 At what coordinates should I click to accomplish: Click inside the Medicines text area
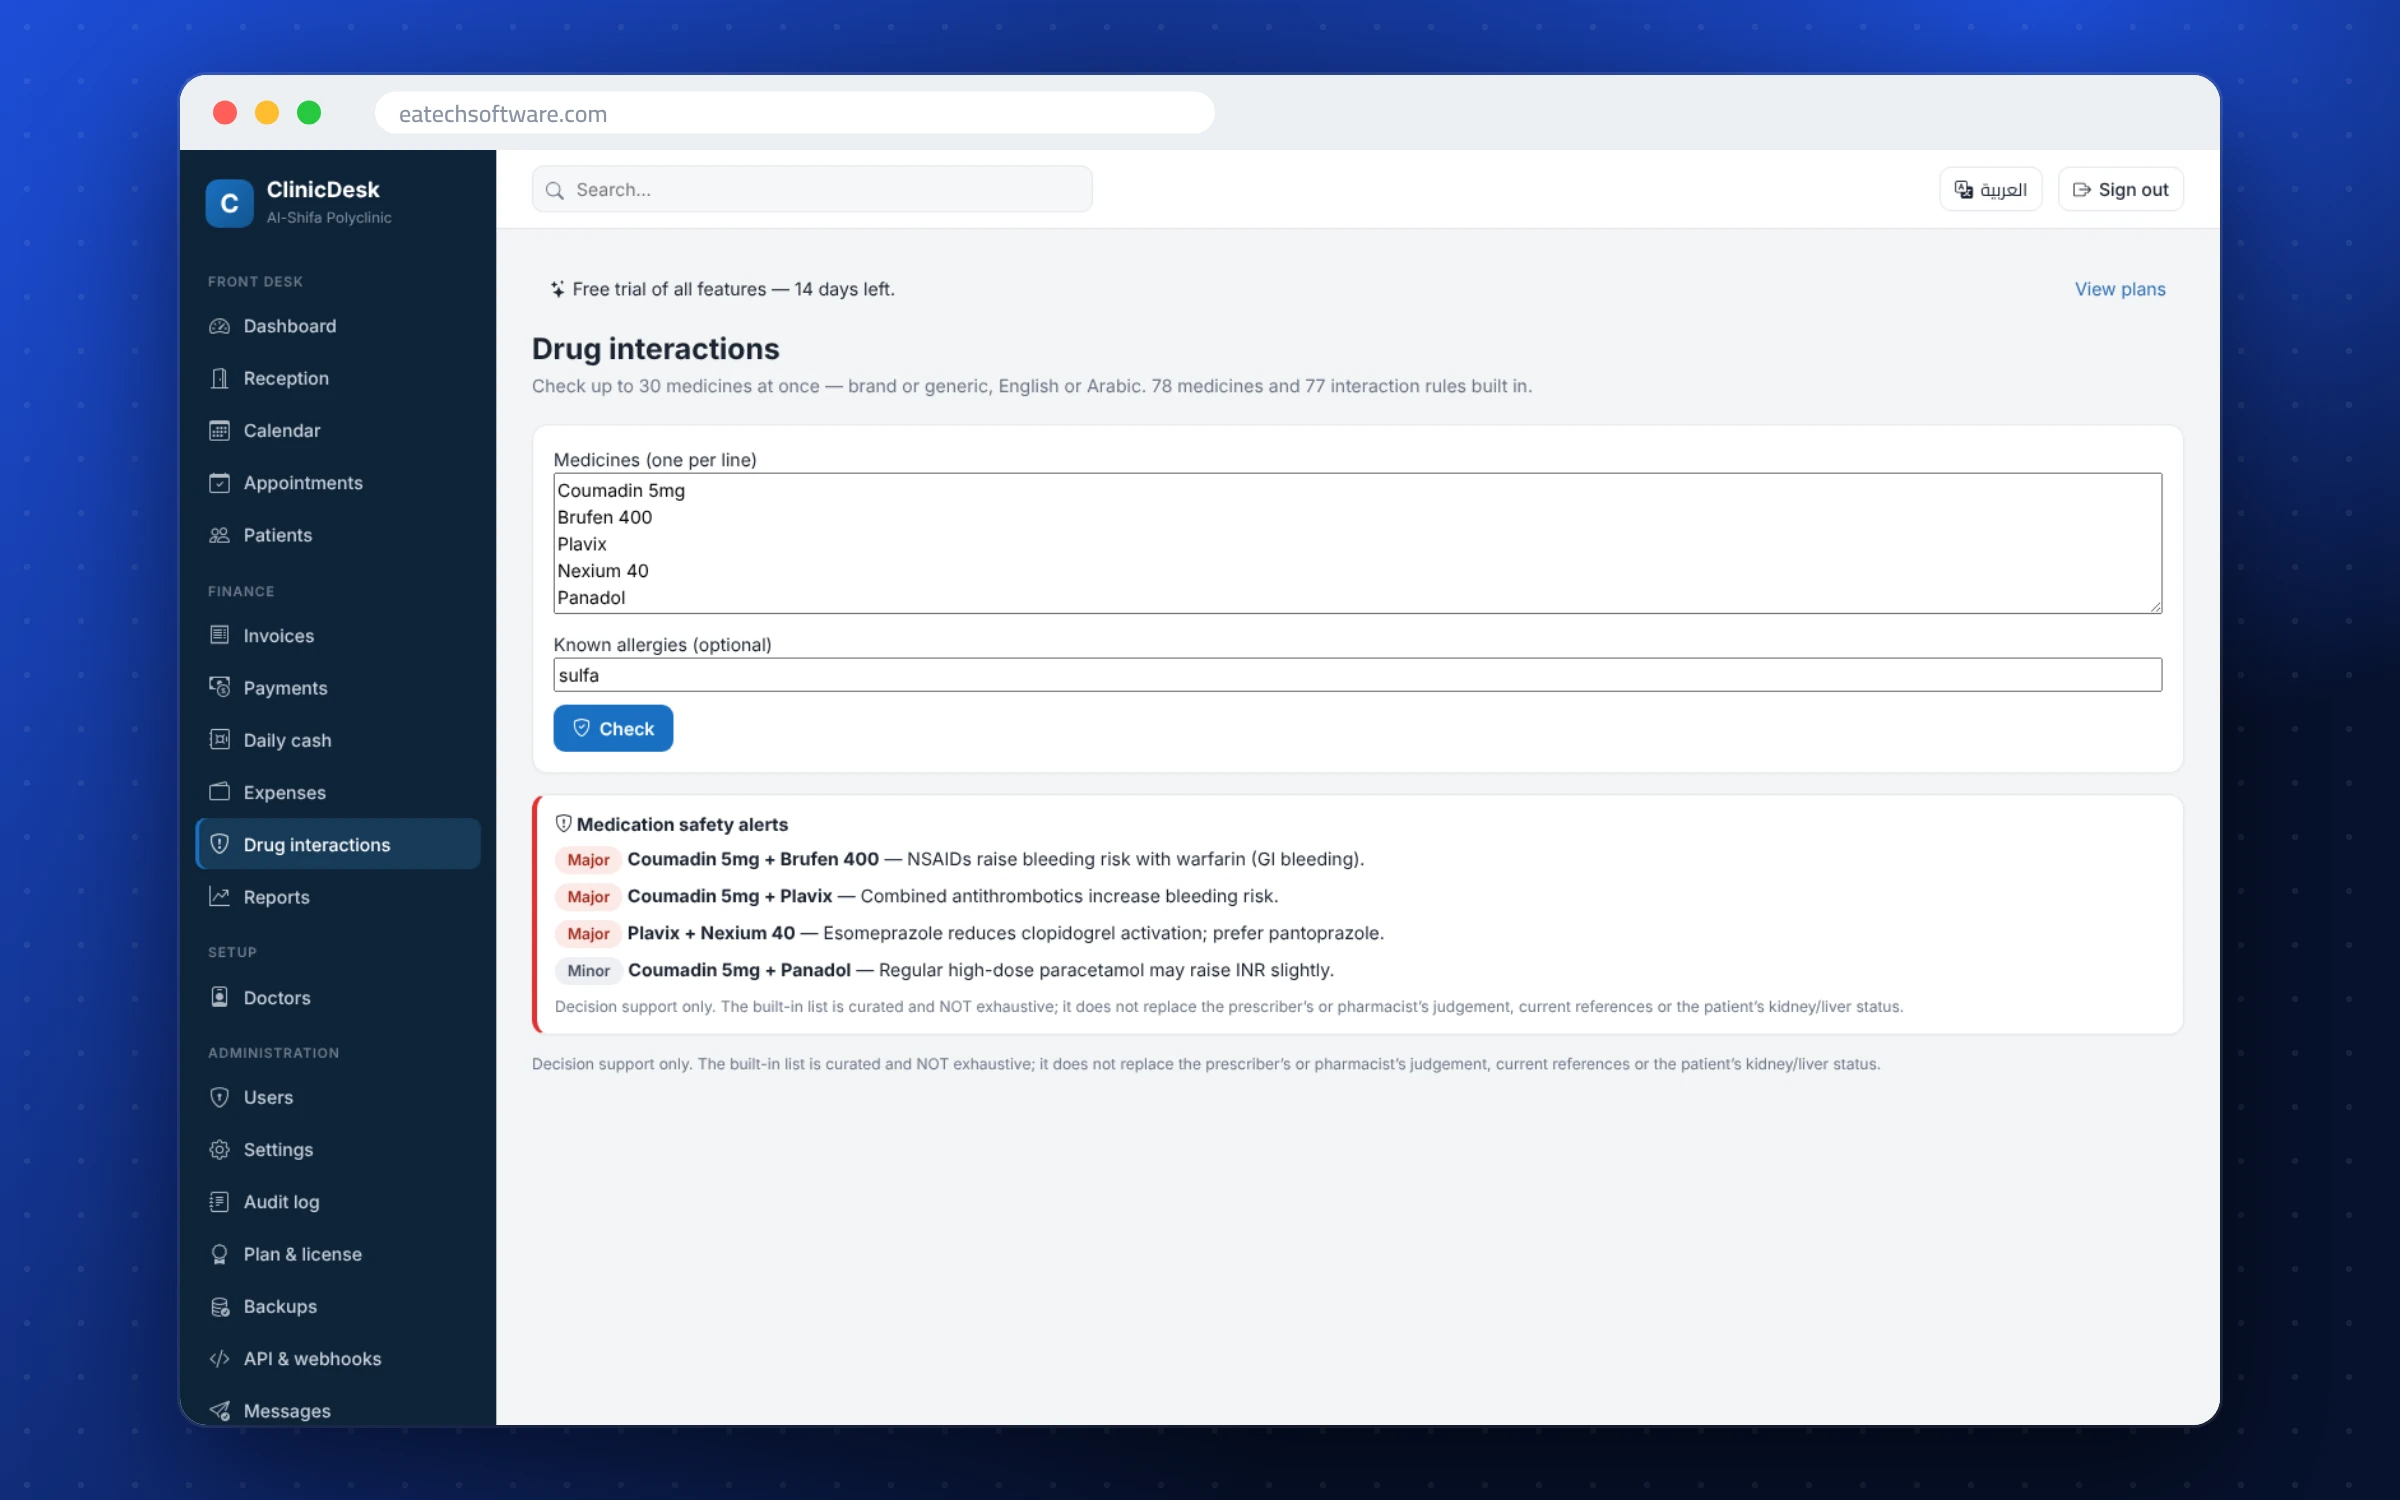tap(1357, 543)
